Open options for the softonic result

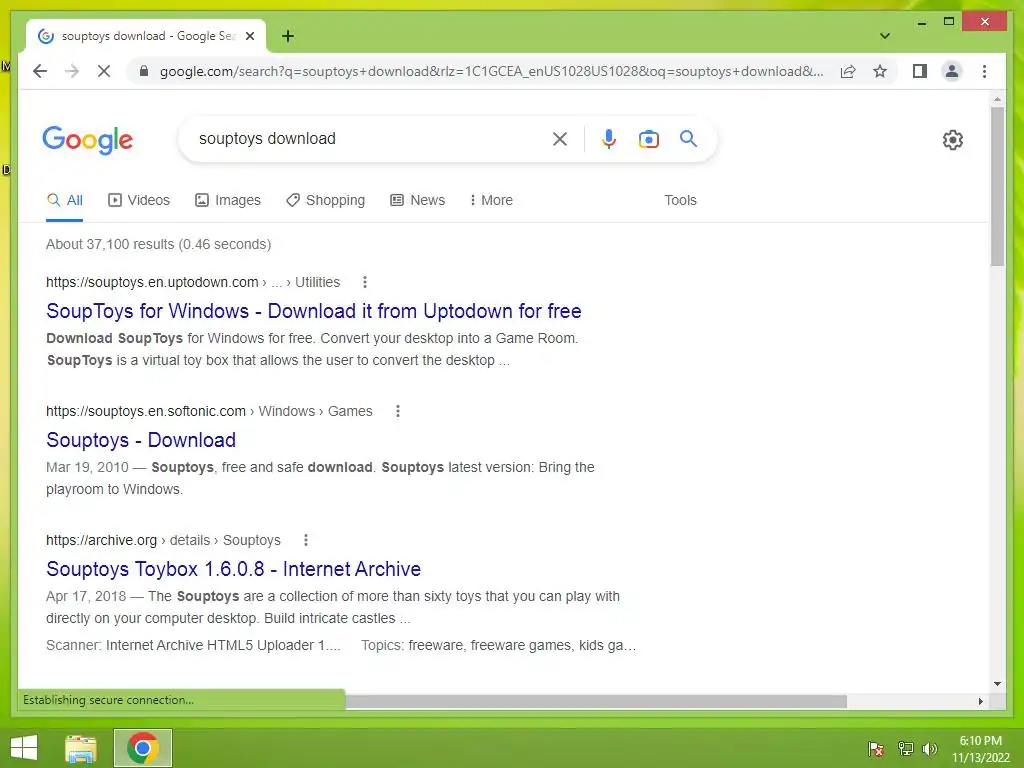click(x=397, y=411)
